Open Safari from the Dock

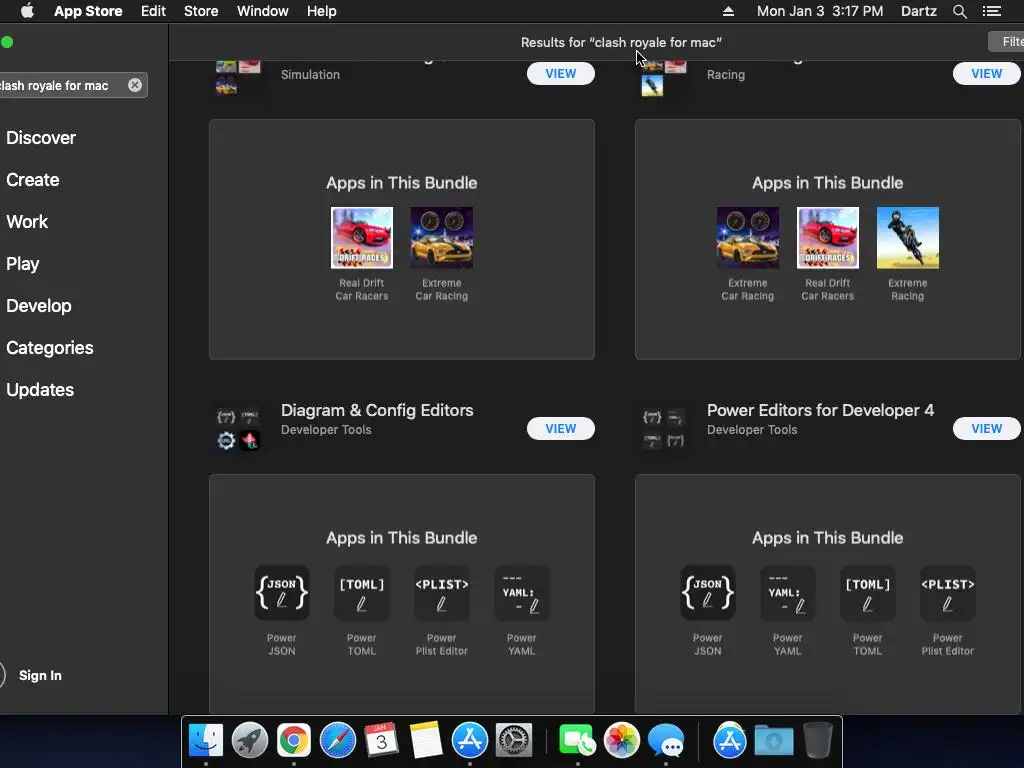(x=338, y=741)
